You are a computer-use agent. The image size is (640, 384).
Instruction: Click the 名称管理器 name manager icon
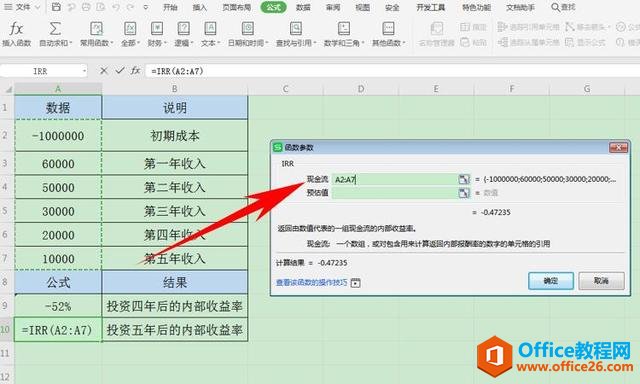[436, 29]
